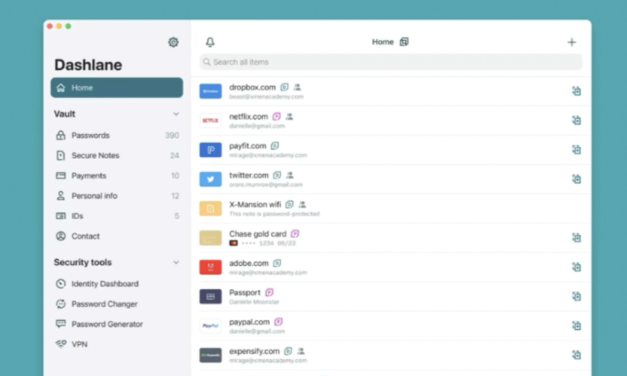Open Personal info in the Vault
Screen dimensions: 627x376
pyautogui.click(x=117, y=196)
